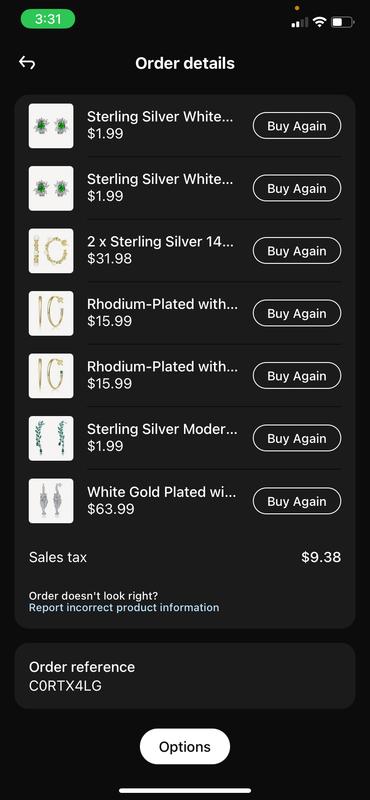Buy Again the Sterling Silver Modern item

[297, 438]
